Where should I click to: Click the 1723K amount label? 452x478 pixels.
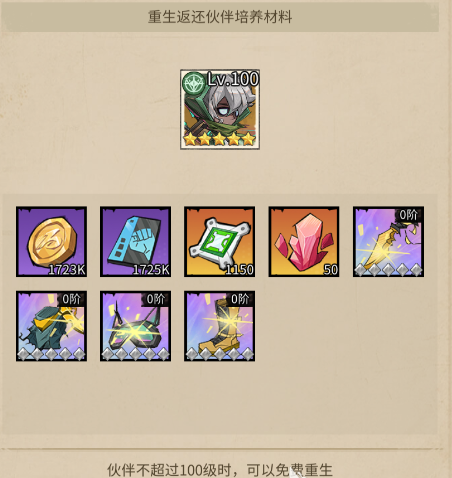pos(67,269)
